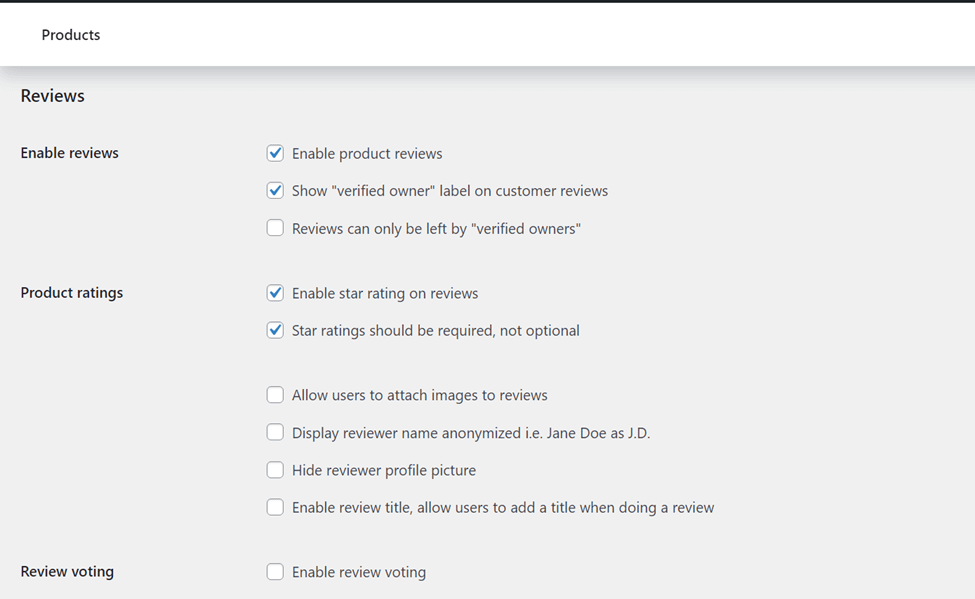This screenshot has width=975, height=599.
Task: Turn on Enable review voting
Action: coord(275,571)
